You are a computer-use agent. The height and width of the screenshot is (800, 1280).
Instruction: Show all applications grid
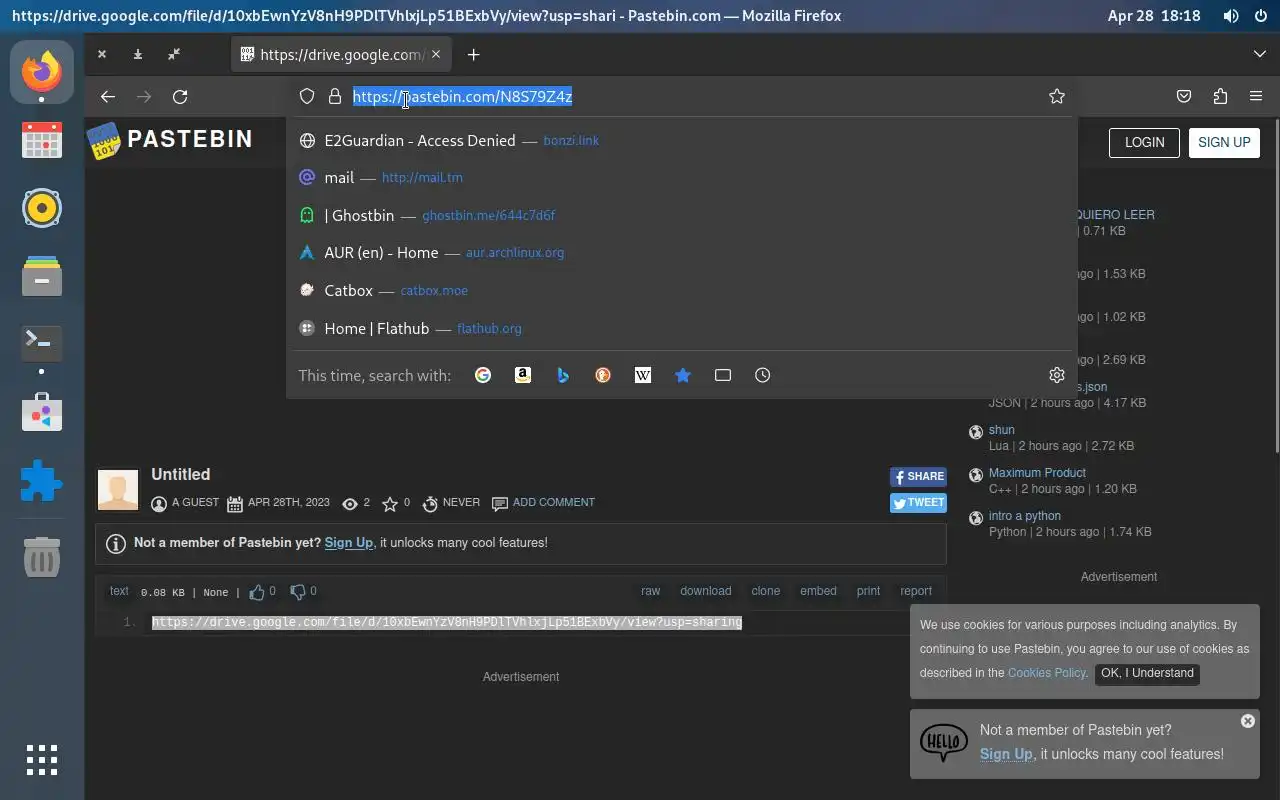pyautogui.click(x=42, y=760)
